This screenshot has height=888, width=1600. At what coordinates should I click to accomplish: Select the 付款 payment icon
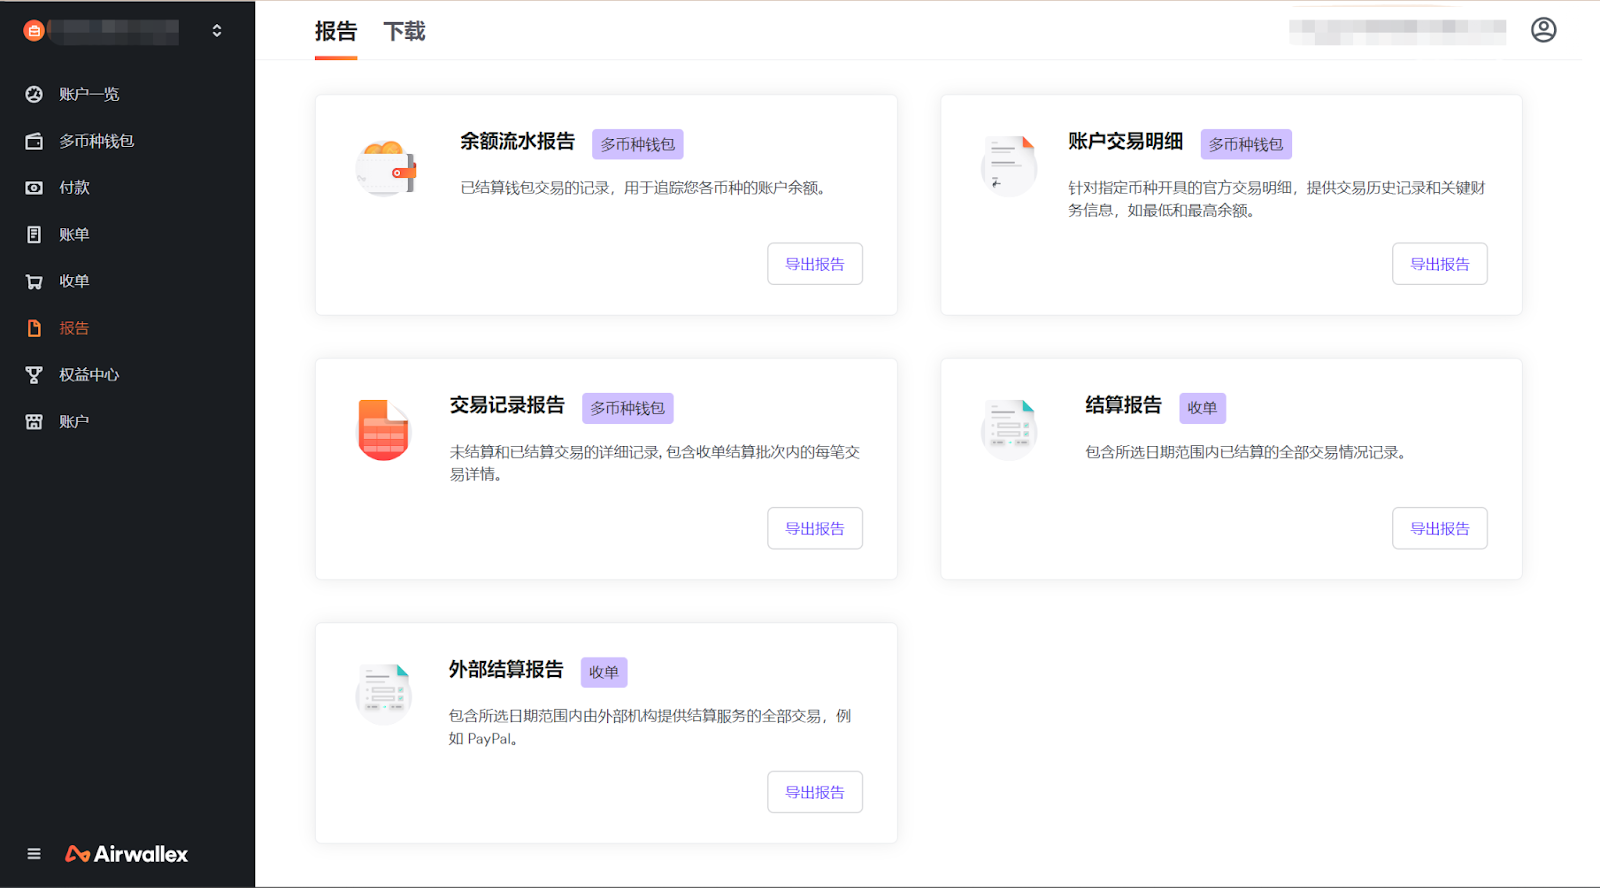[x=34, y=188]
